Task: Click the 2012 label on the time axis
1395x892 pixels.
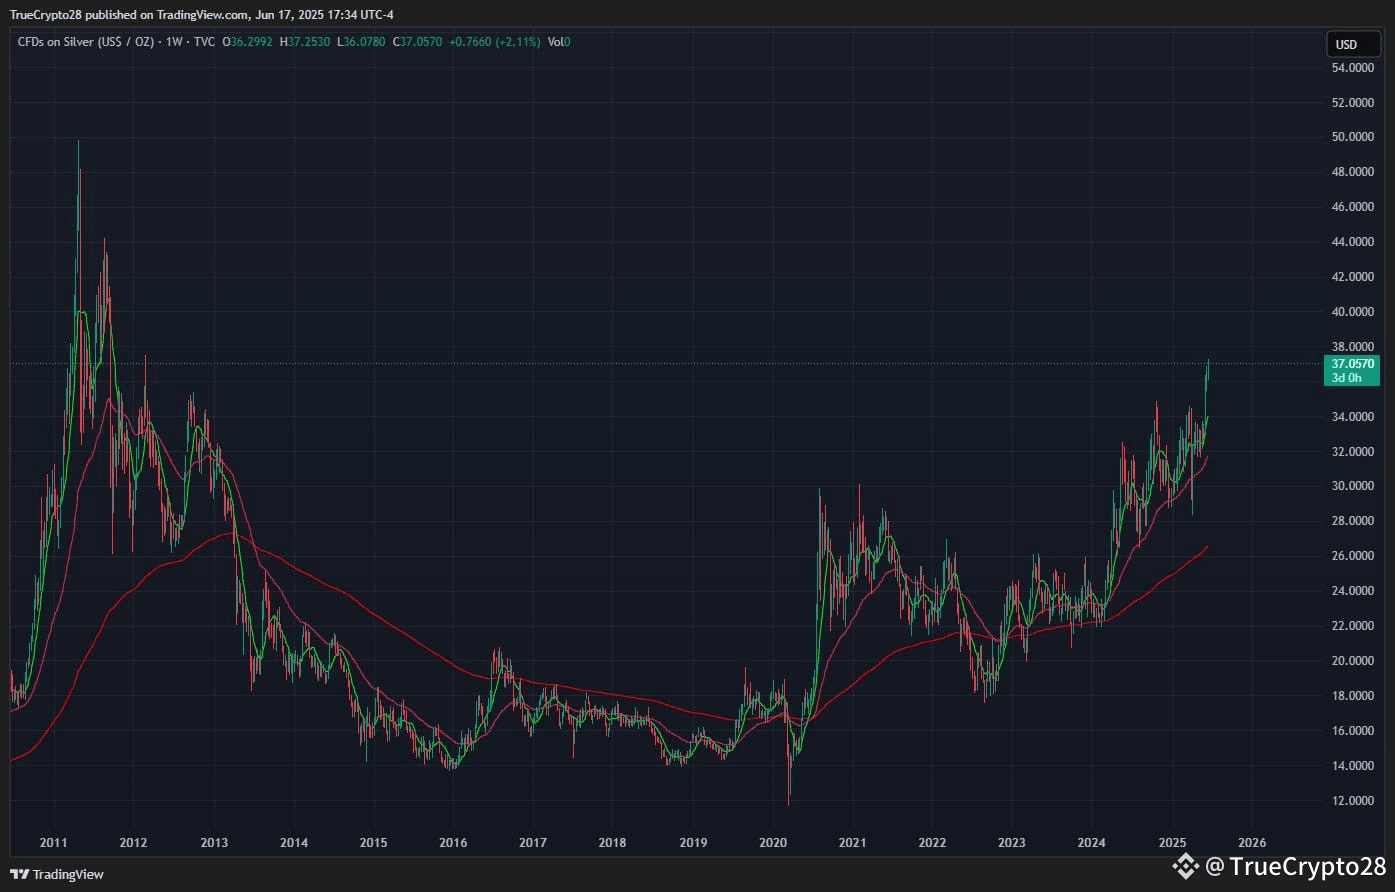Action: [x=133, y=843]
